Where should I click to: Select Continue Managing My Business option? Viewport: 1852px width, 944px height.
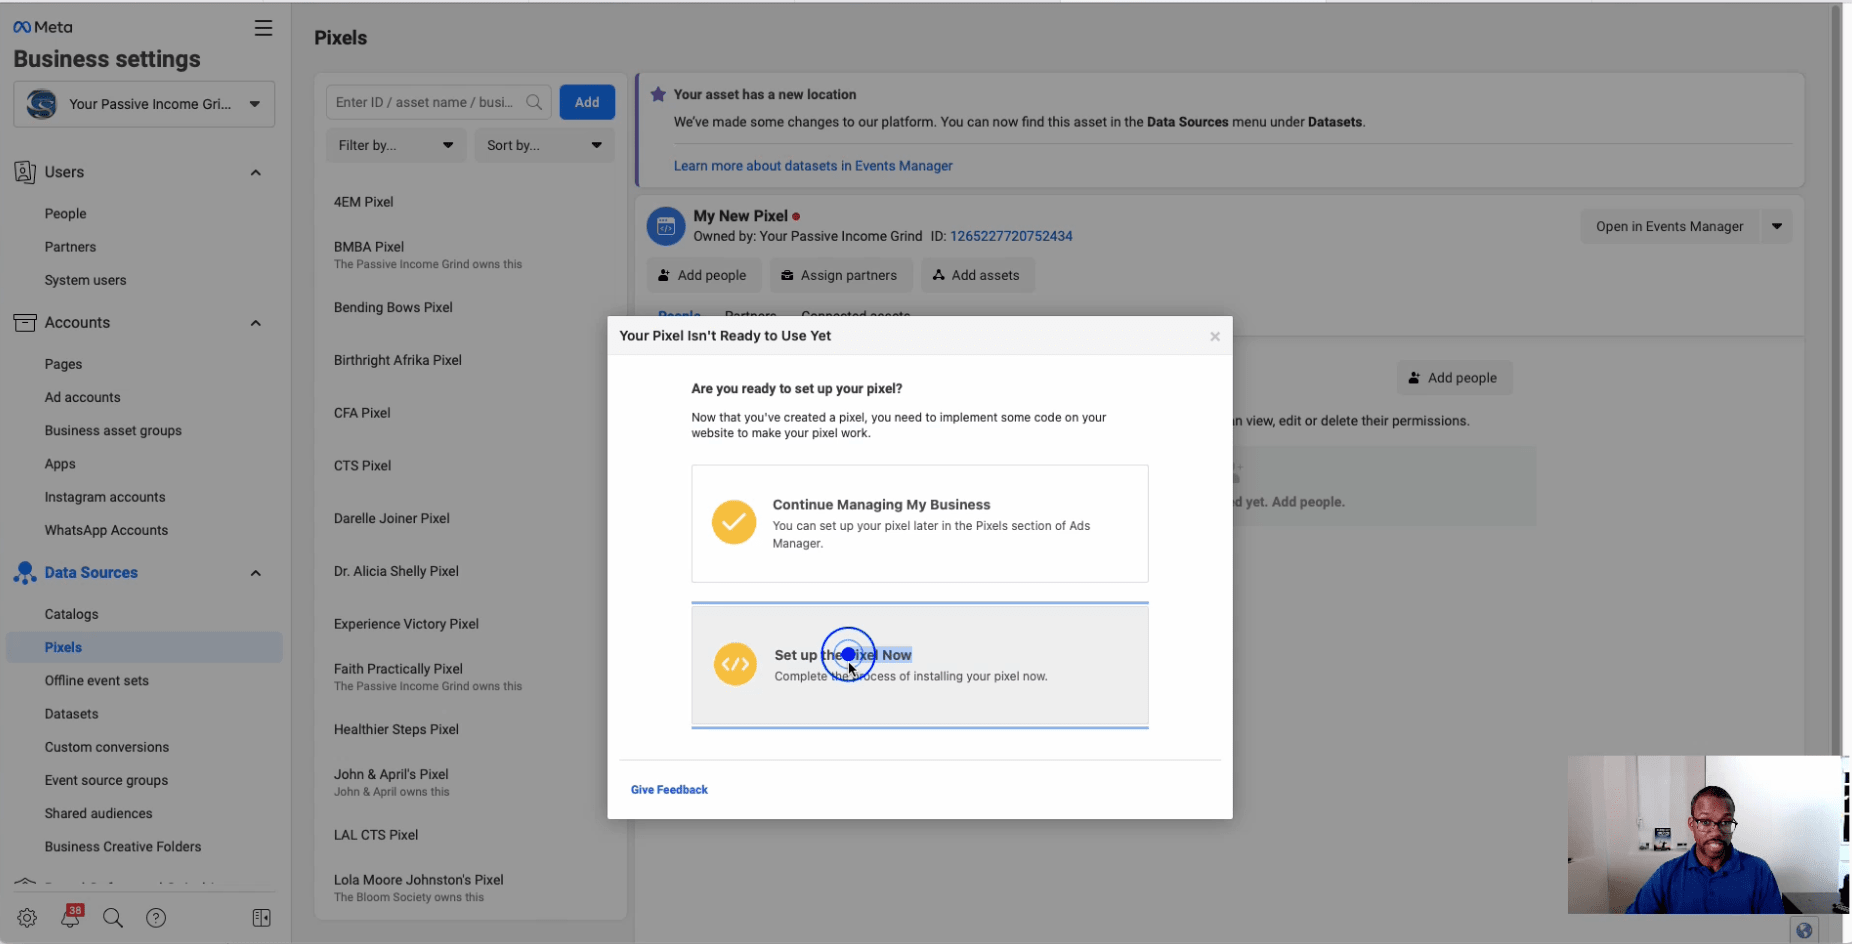[920, 523]
